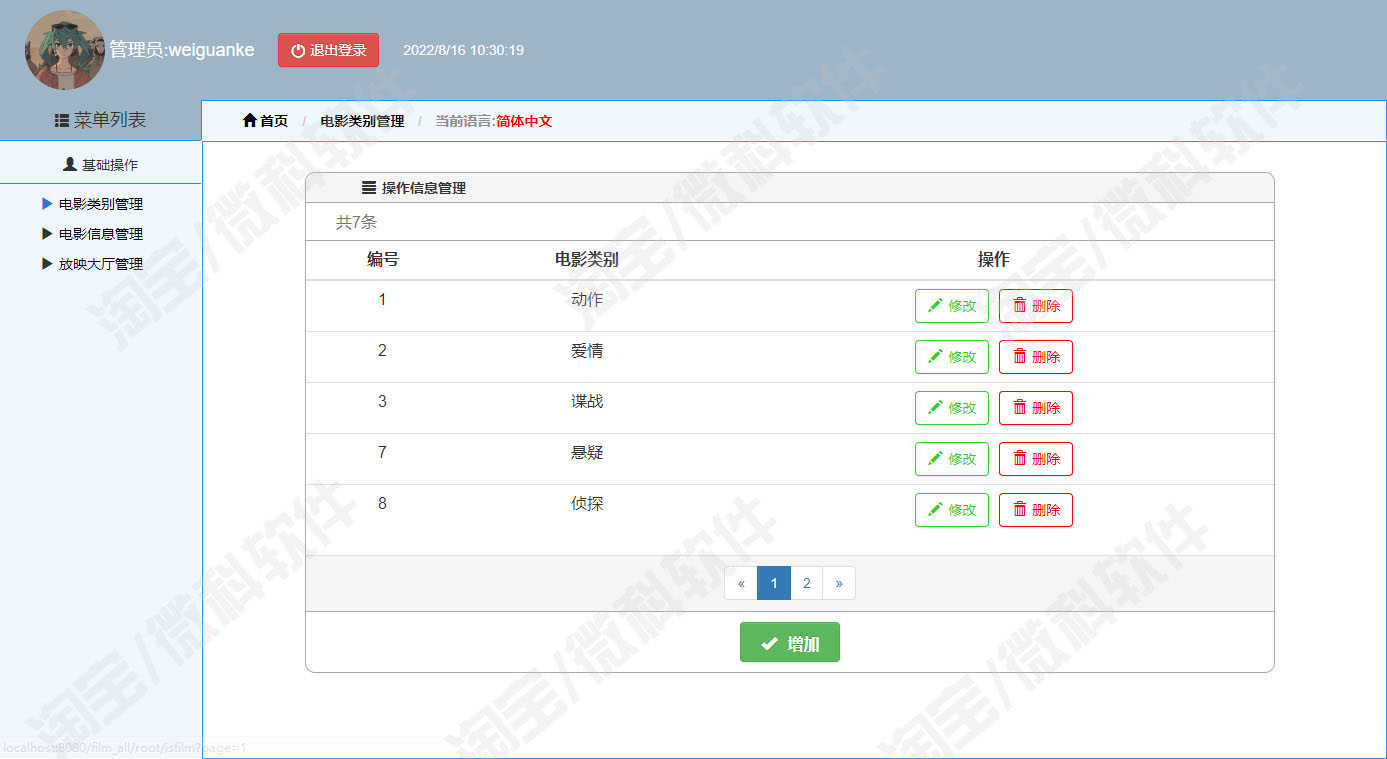Click the 当前语言 label
Viewport: 1387px width, 759px height.
pos(465,121)
